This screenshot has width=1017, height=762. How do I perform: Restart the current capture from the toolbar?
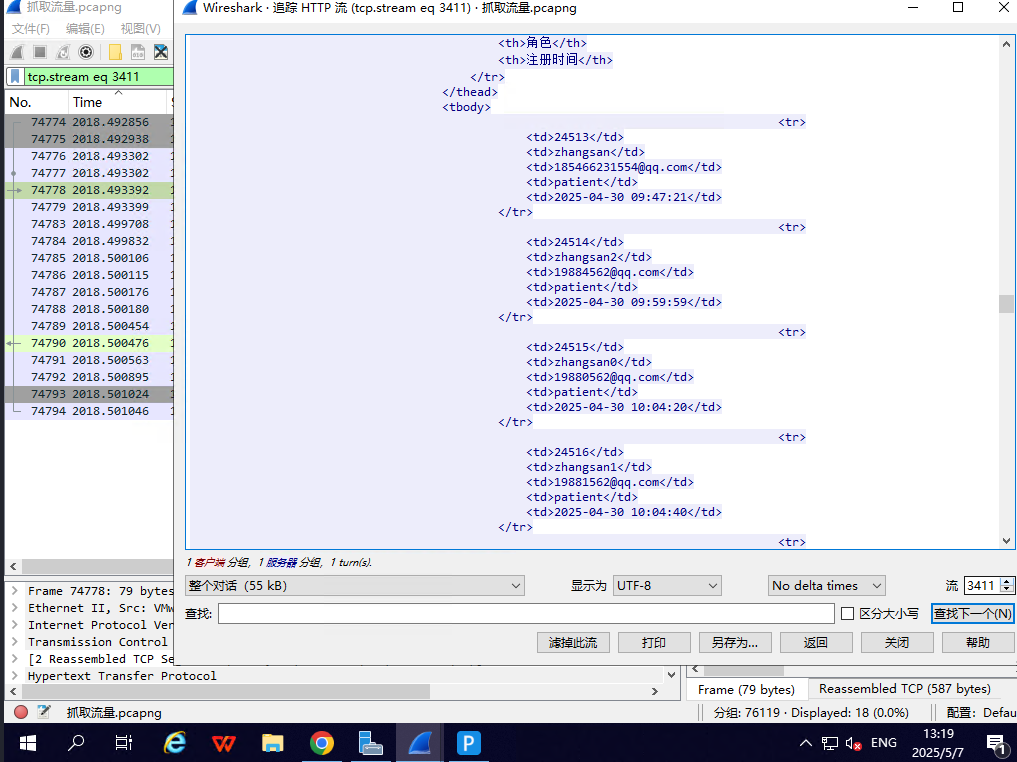[x=63, y=52]
